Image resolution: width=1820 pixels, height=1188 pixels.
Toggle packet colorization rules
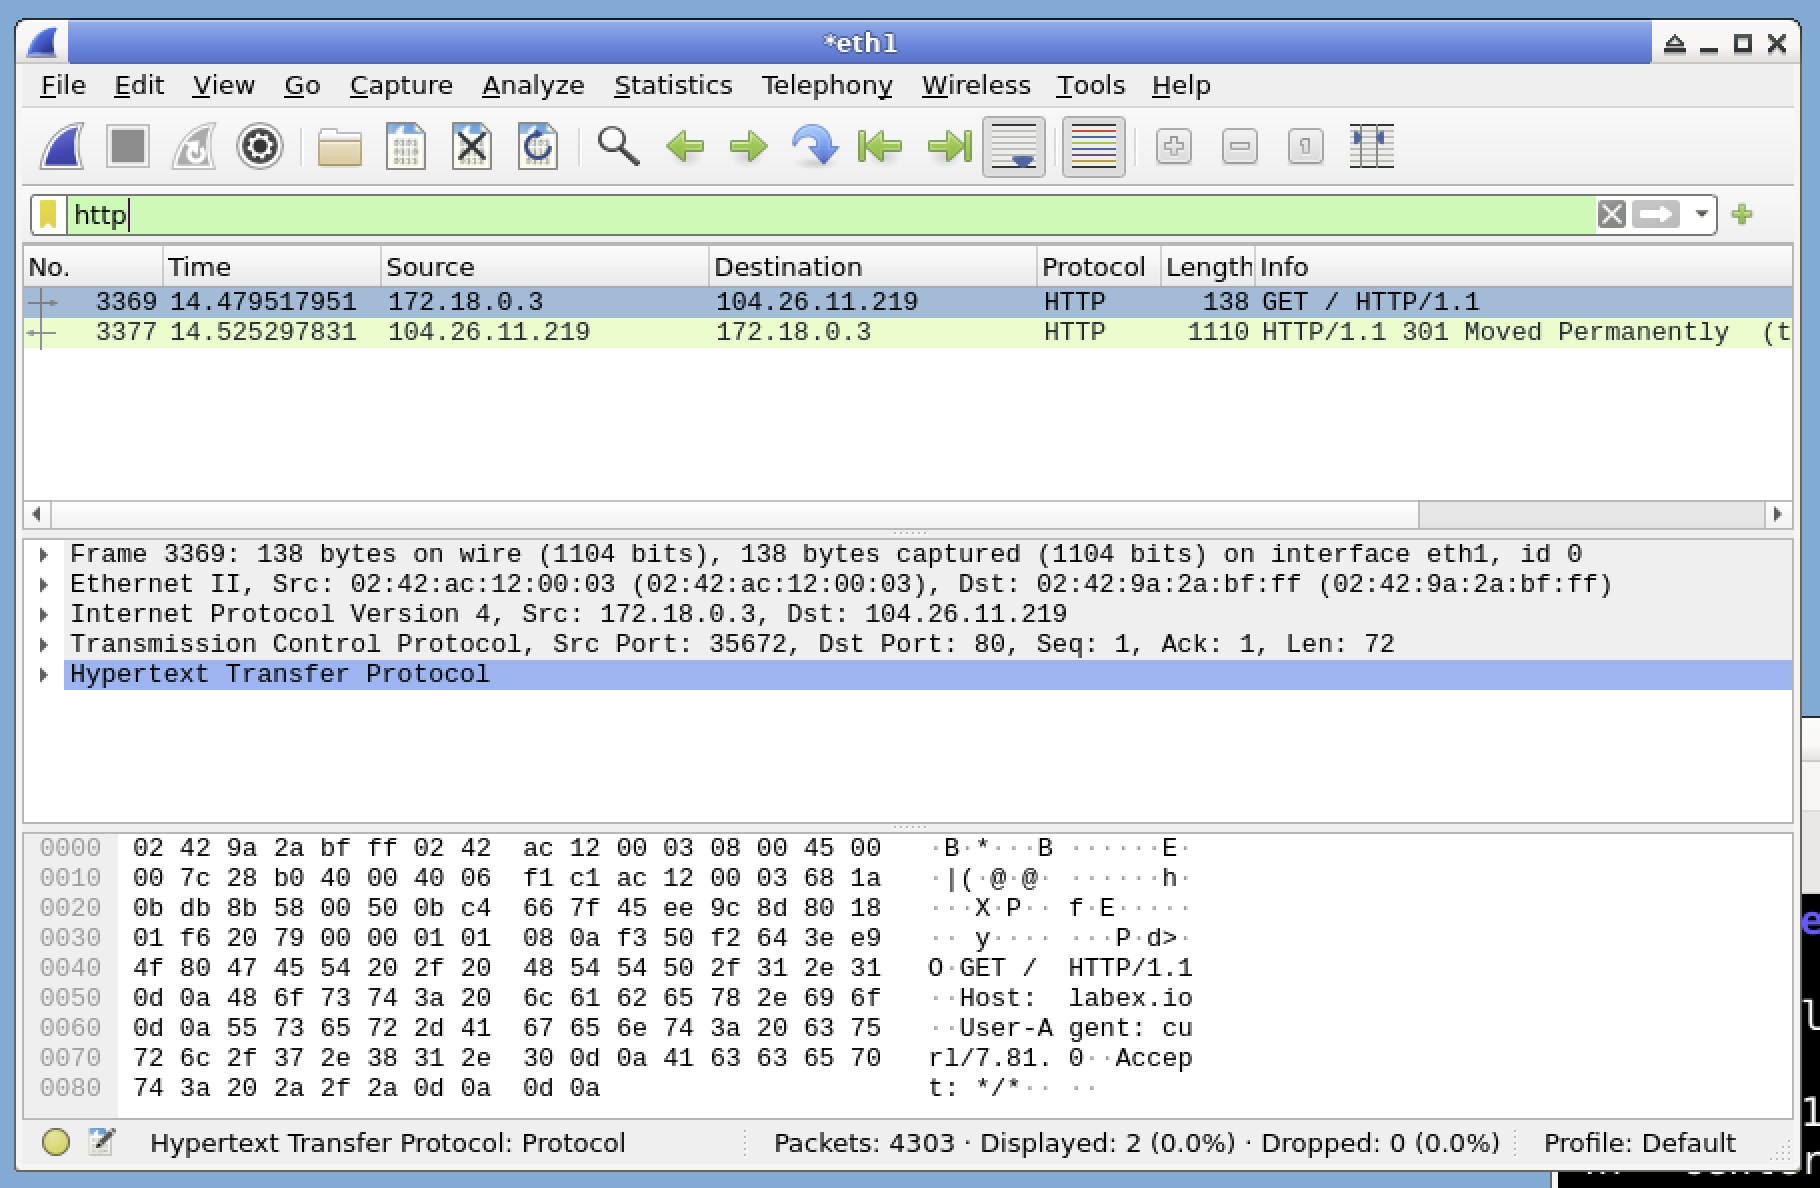click(1093, 147)
